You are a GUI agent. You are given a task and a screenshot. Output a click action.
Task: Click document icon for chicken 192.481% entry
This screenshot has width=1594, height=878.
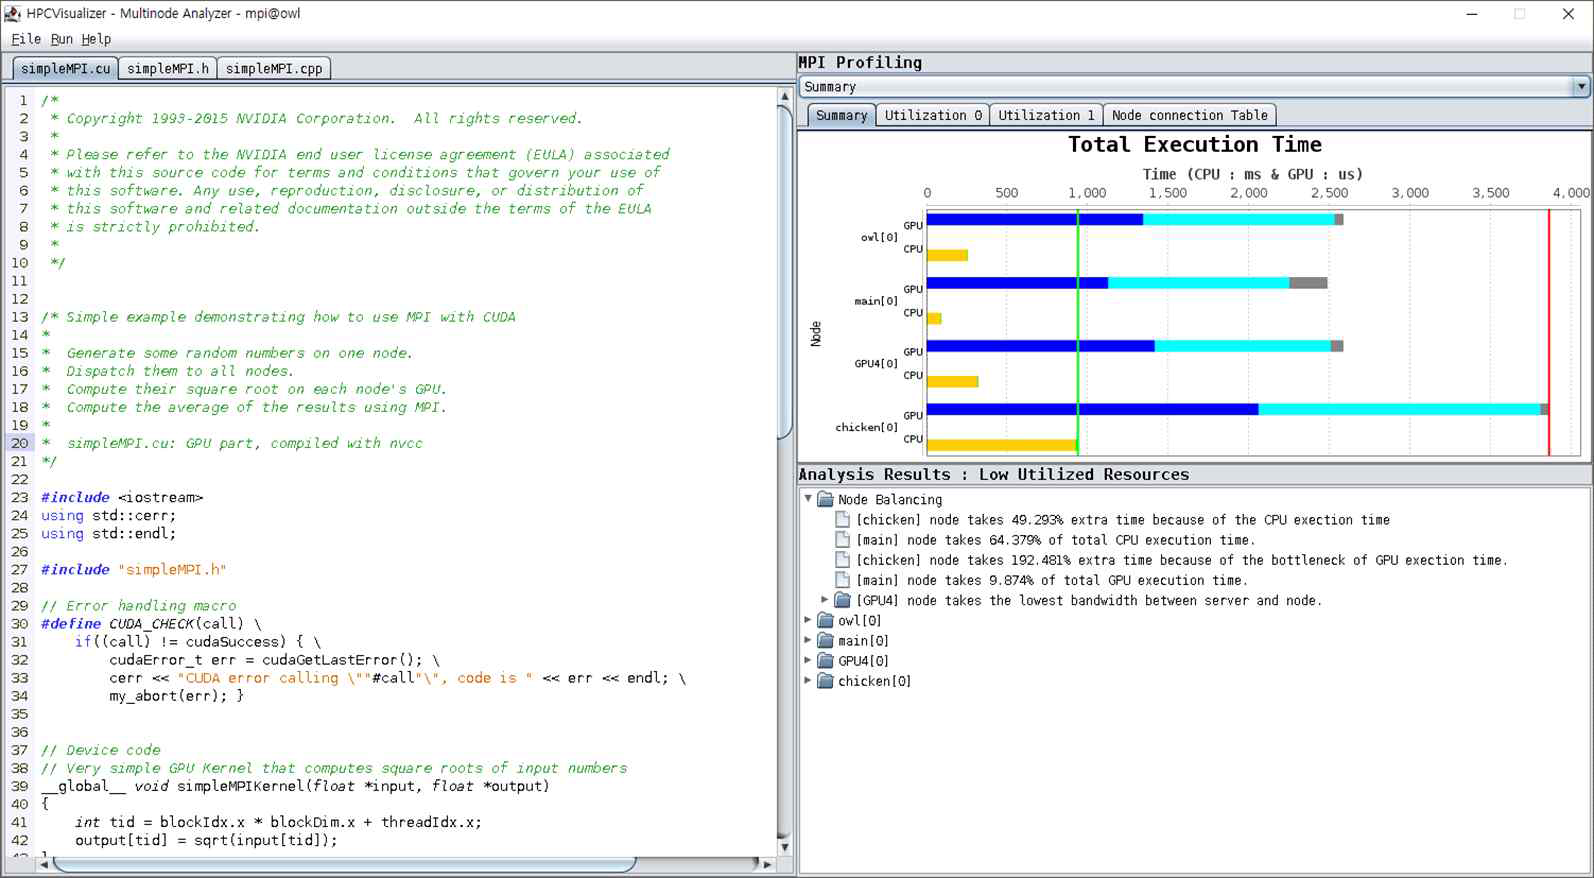click(x=842, y=560)
